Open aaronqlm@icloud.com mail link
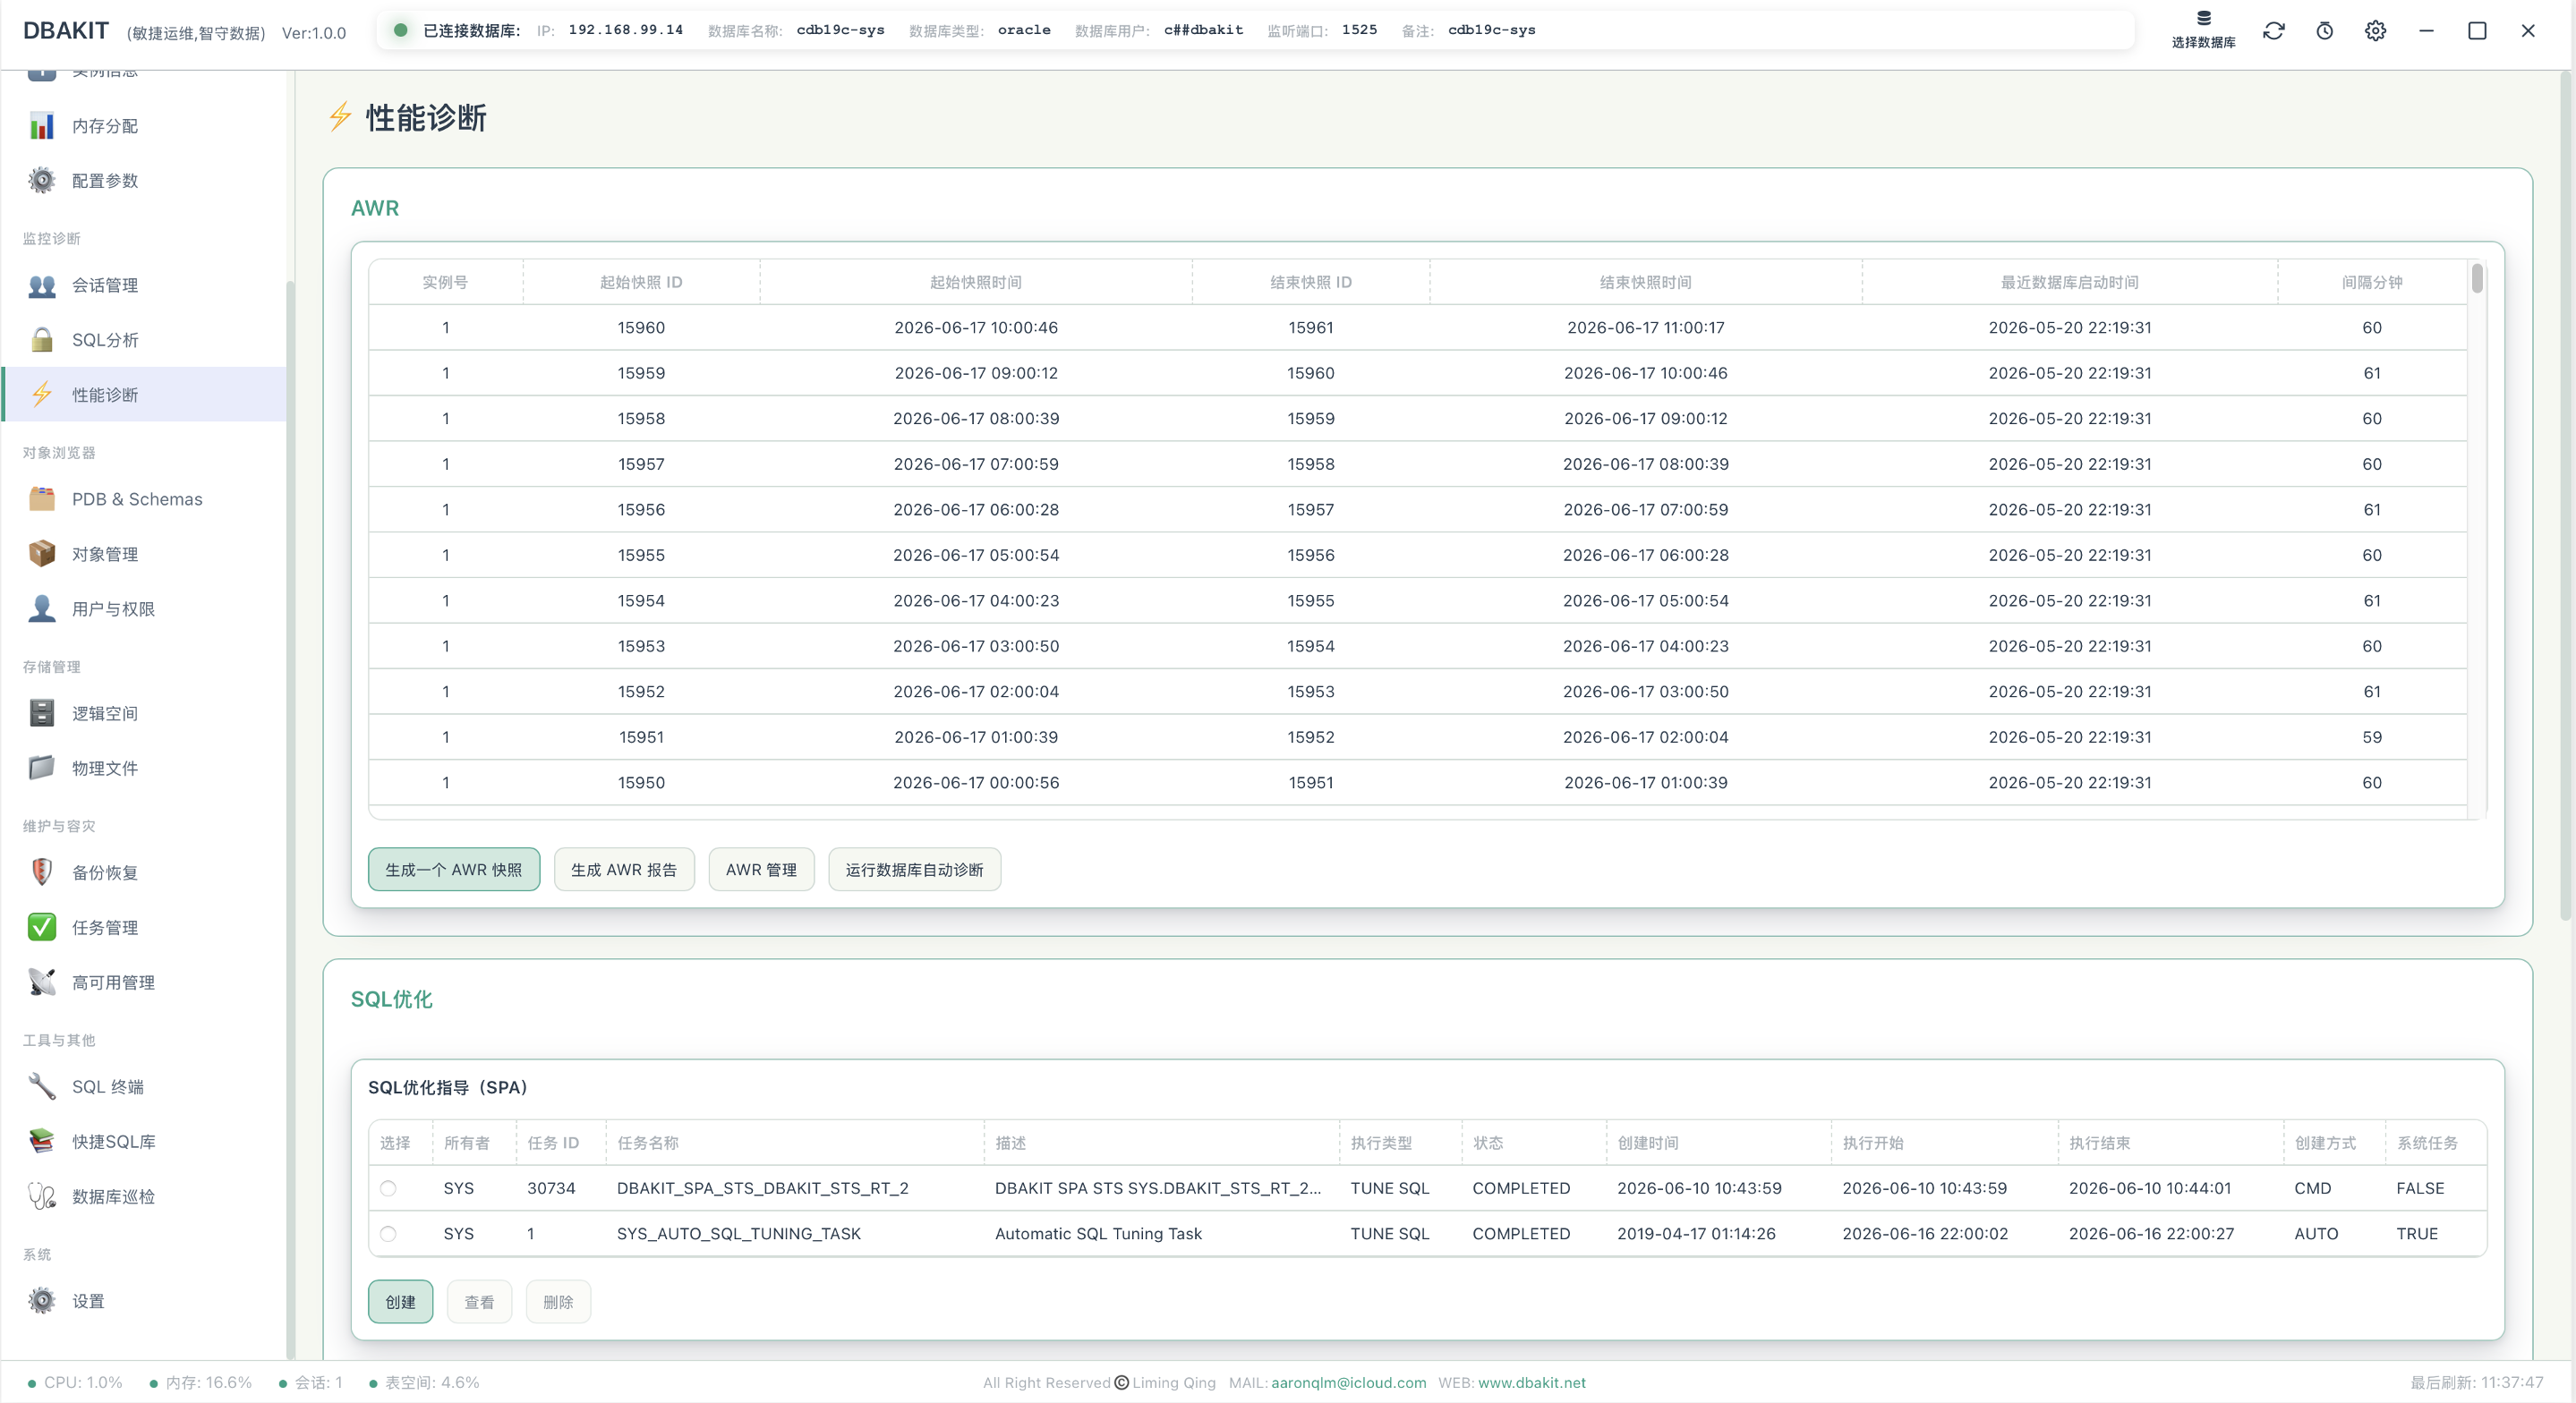 [1348, 1383]
